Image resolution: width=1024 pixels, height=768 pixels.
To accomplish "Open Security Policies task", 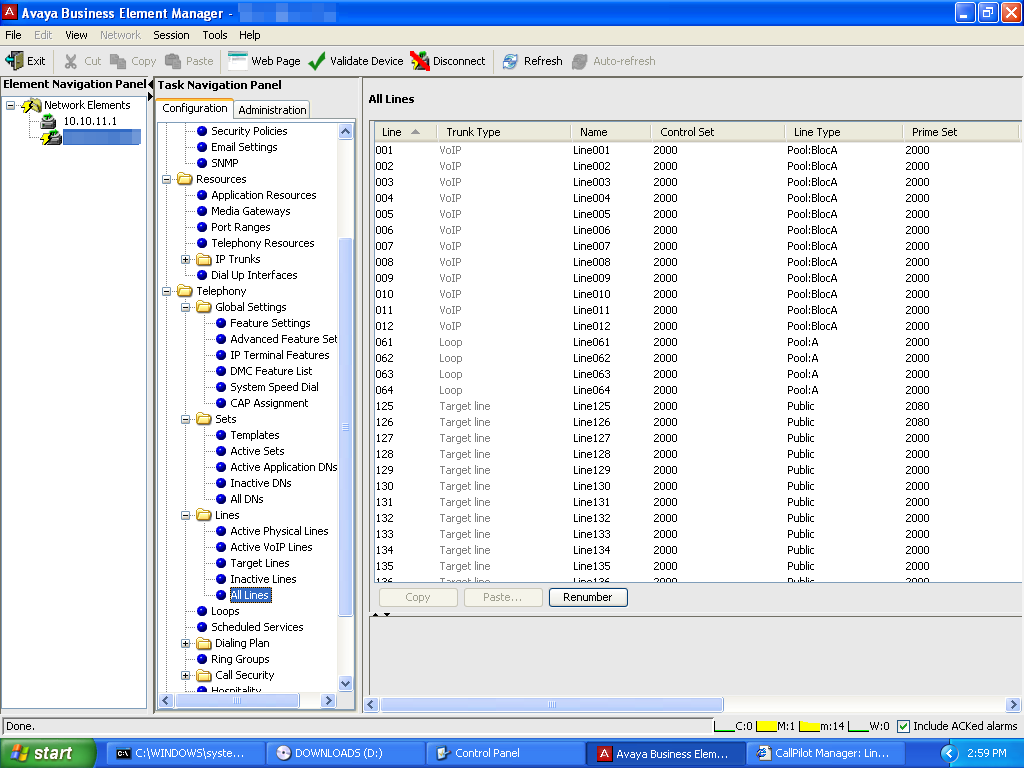I will point(249,131).
